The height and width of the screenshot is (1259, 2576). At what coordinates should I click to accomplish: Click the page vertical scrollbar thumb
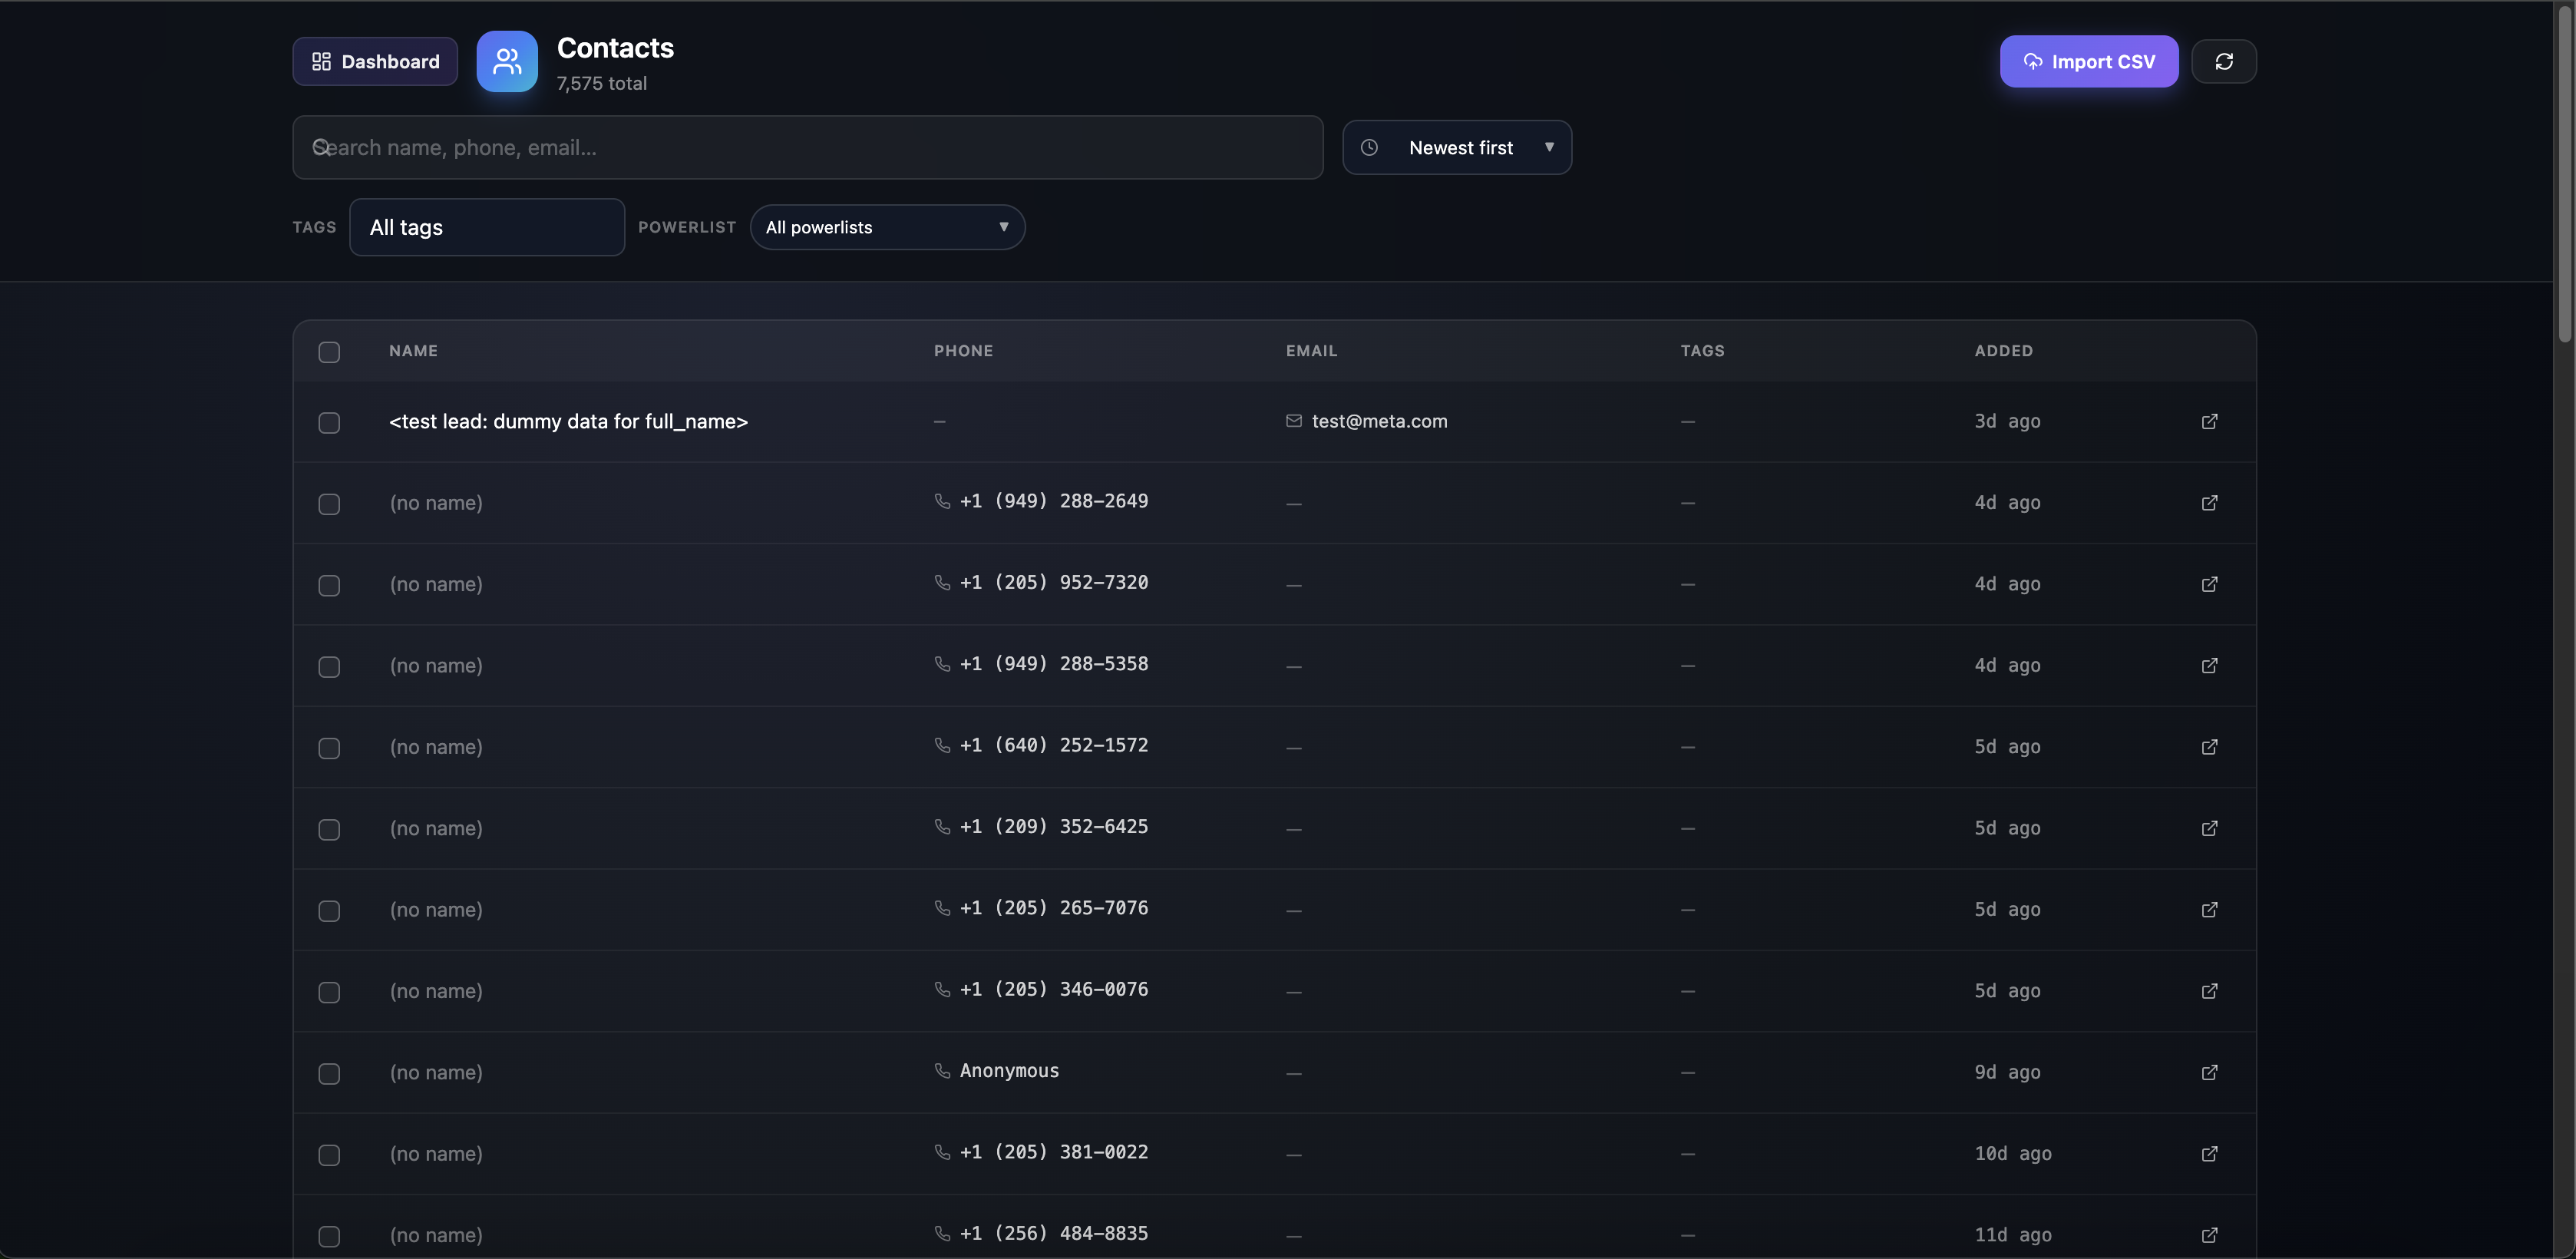(x=2565, y=175)
